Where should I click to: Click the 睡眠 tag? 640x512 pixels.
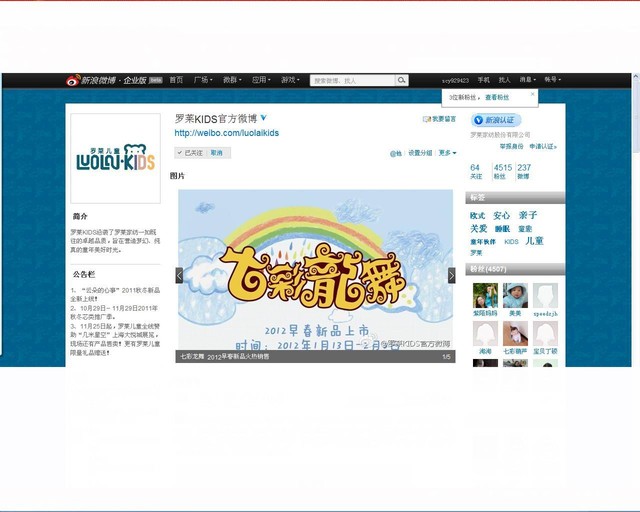(502, 229)
